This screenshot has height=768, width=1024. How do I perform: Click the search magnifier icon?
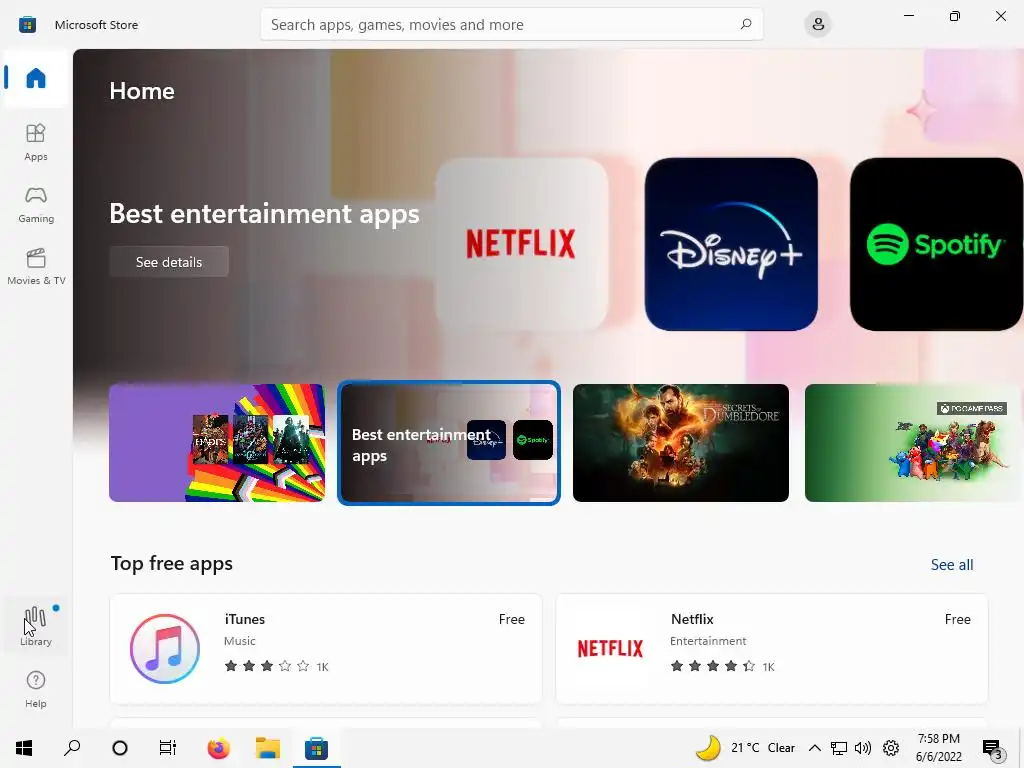point(746,24)
